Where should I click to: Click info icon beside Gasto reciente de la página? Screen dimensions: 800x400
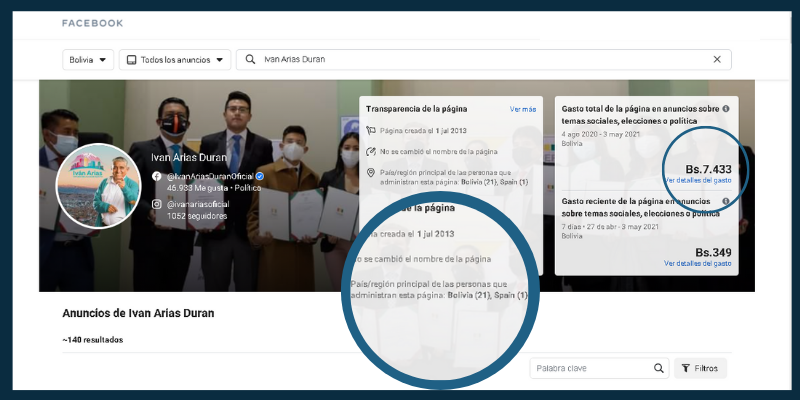[726, 202]
